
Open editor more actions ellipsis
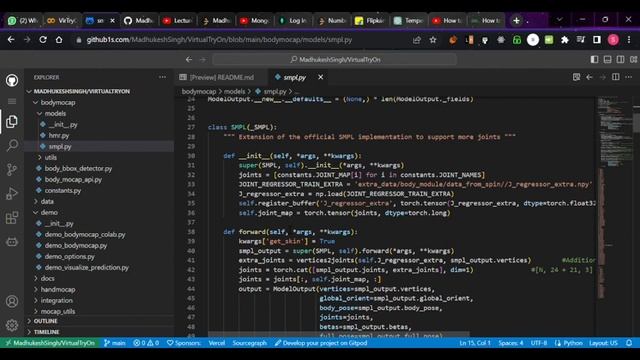629,77
